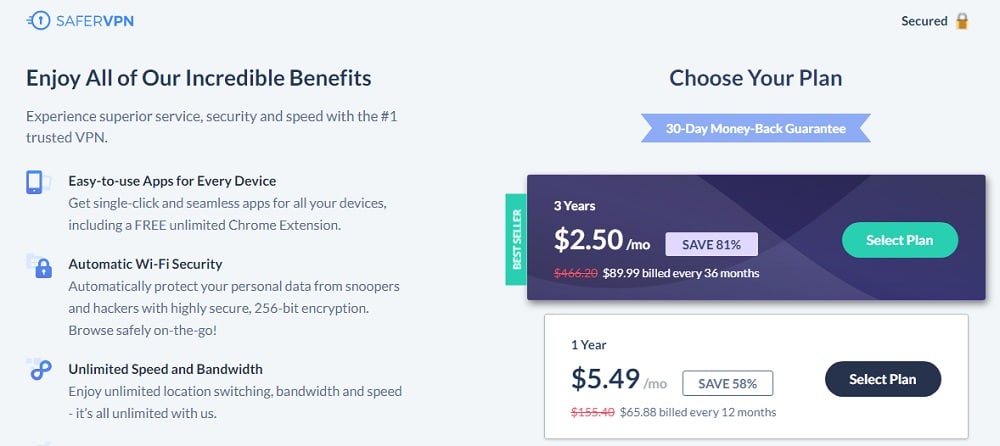The height and width of the screenshot is (446, 1000).
Task: Select the 1 Year plan button
Action: point(883,379)
